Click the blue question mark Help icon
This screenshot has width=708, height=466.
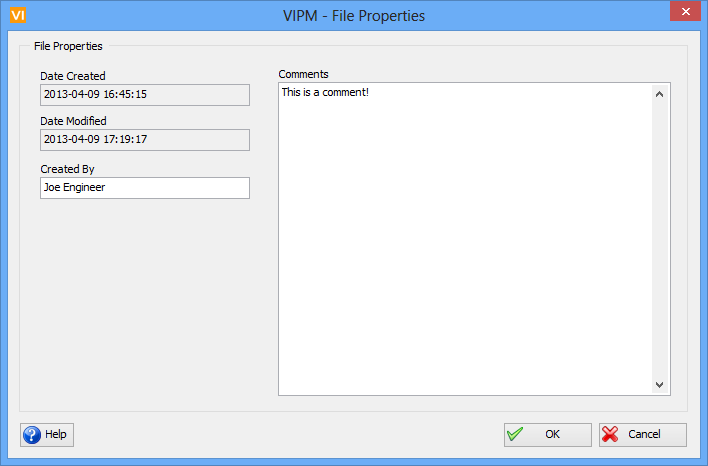pyautogui.click(x=32, y=435)
